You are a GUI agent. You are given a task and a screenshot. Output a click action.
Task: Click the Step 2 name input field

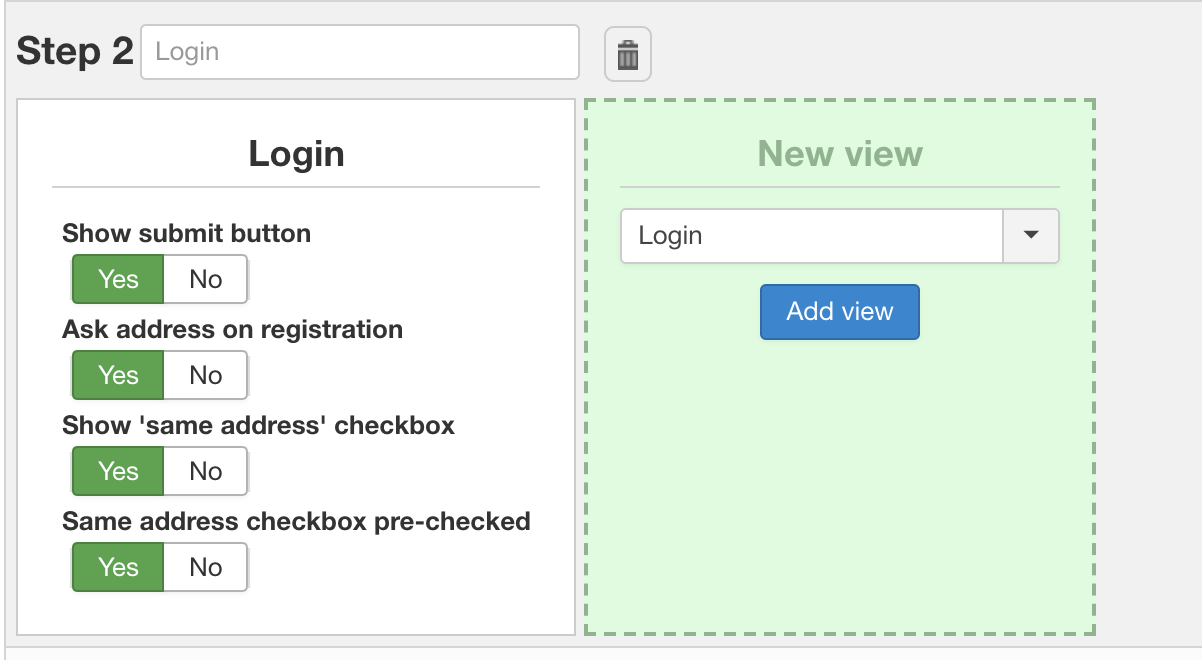tap(360, 52)
